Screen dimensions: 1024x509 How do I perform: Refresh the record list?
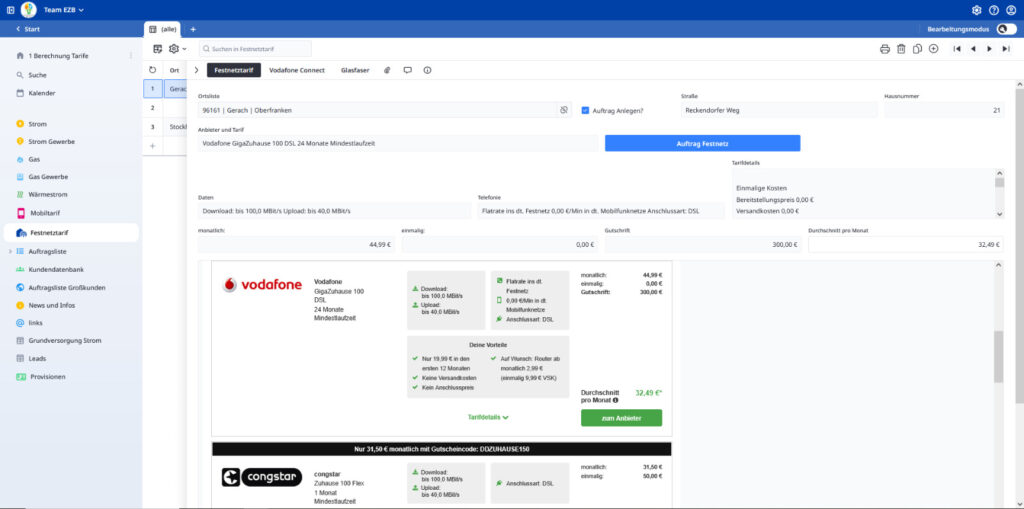coord(152,70)
